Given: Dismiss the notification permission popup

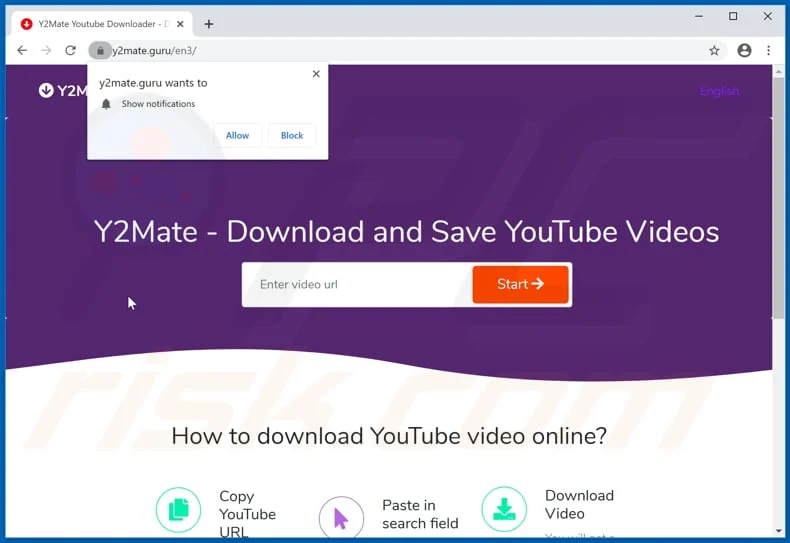Looking at the screenshot, I should point(316,74).
